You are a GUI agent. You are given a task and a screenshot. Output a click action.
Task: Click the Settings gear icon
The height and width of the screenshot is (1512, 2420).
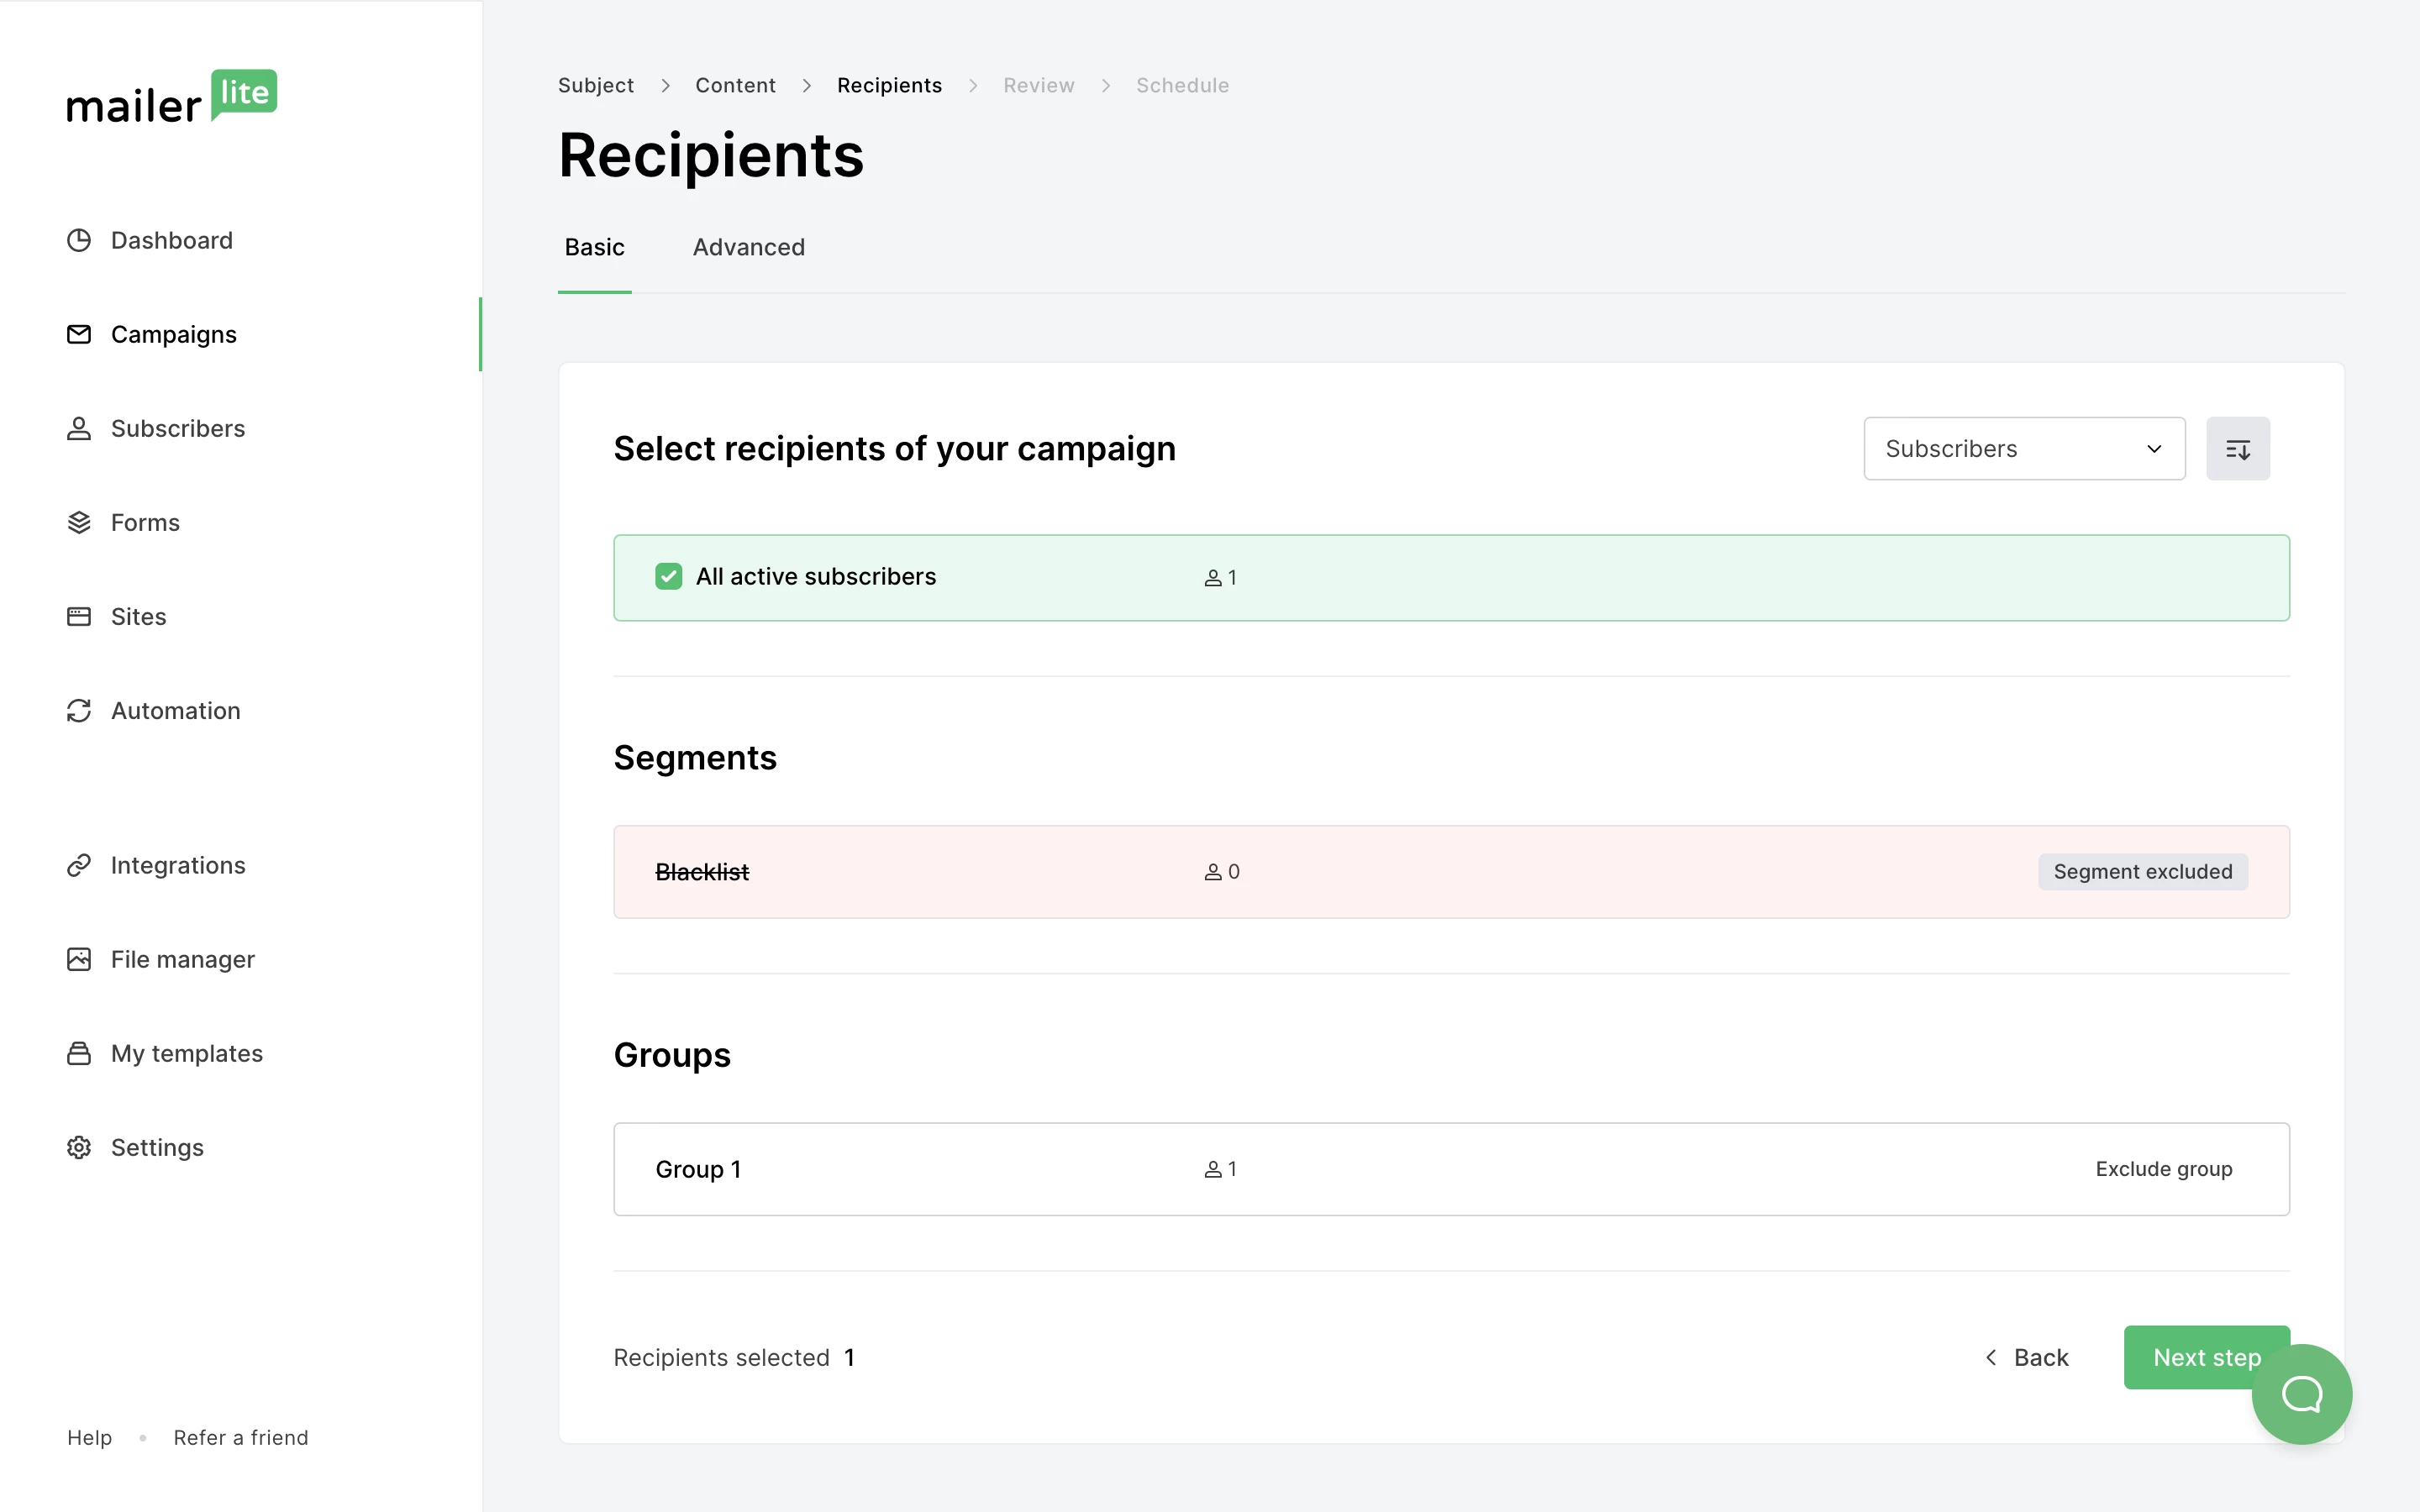coord(79,1147)
